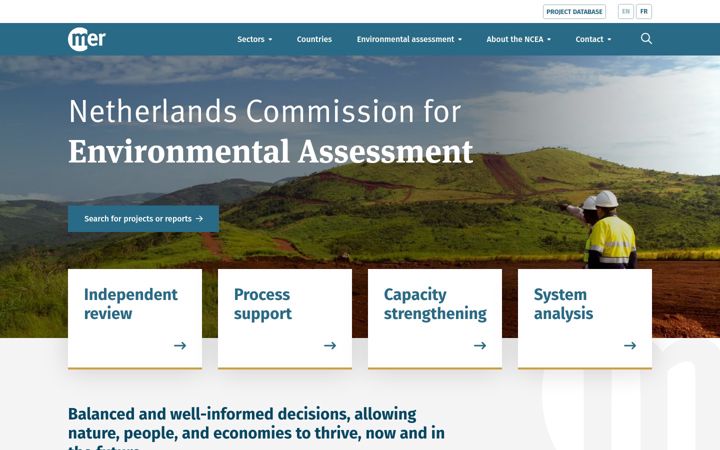Click arrow icon on System analysis card
The image size is (720, 450).
(630, 345)
